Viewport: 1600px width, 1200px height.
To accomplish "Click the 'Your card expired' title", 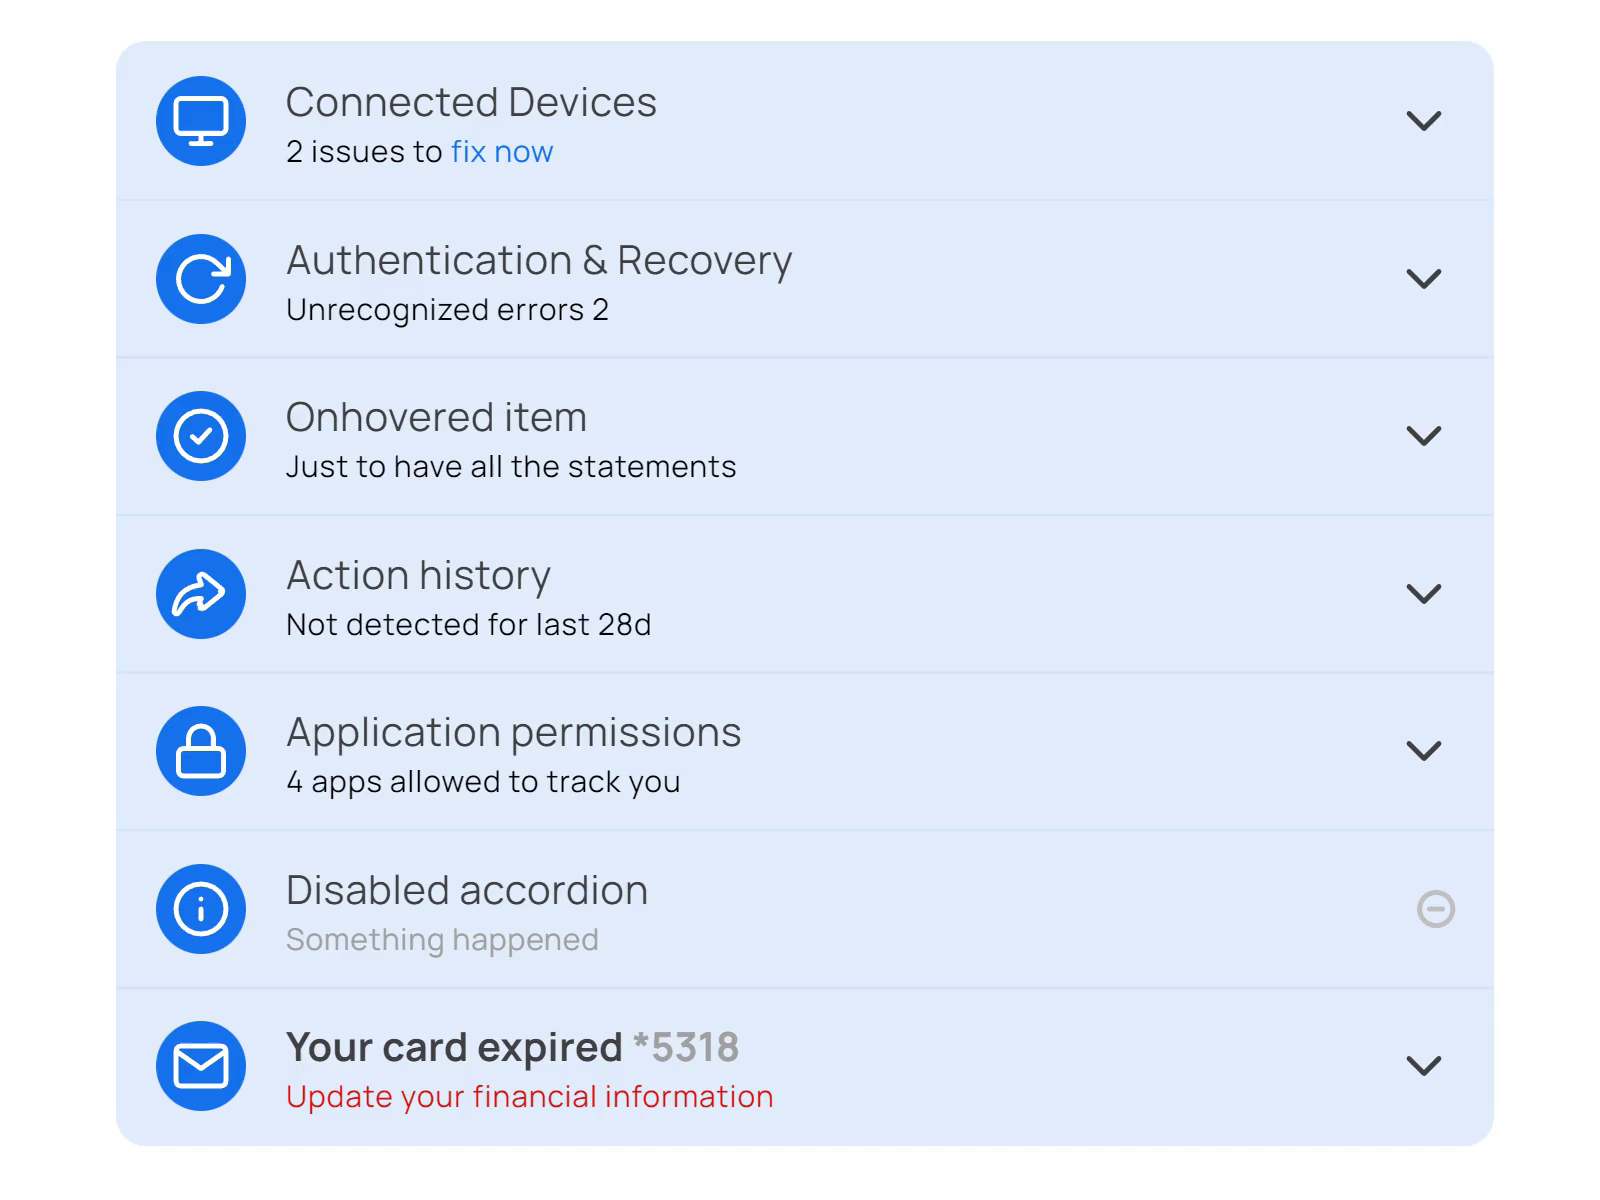I will 453,1048.
